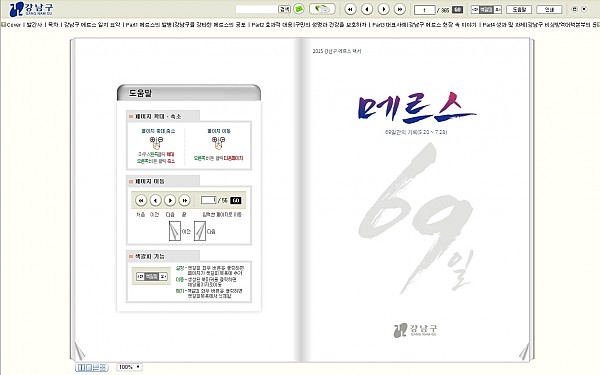Viewport: 600px width, 375px height.
Task: Go to the previous page arrow in toolbar
Action: tap(367, 9)
